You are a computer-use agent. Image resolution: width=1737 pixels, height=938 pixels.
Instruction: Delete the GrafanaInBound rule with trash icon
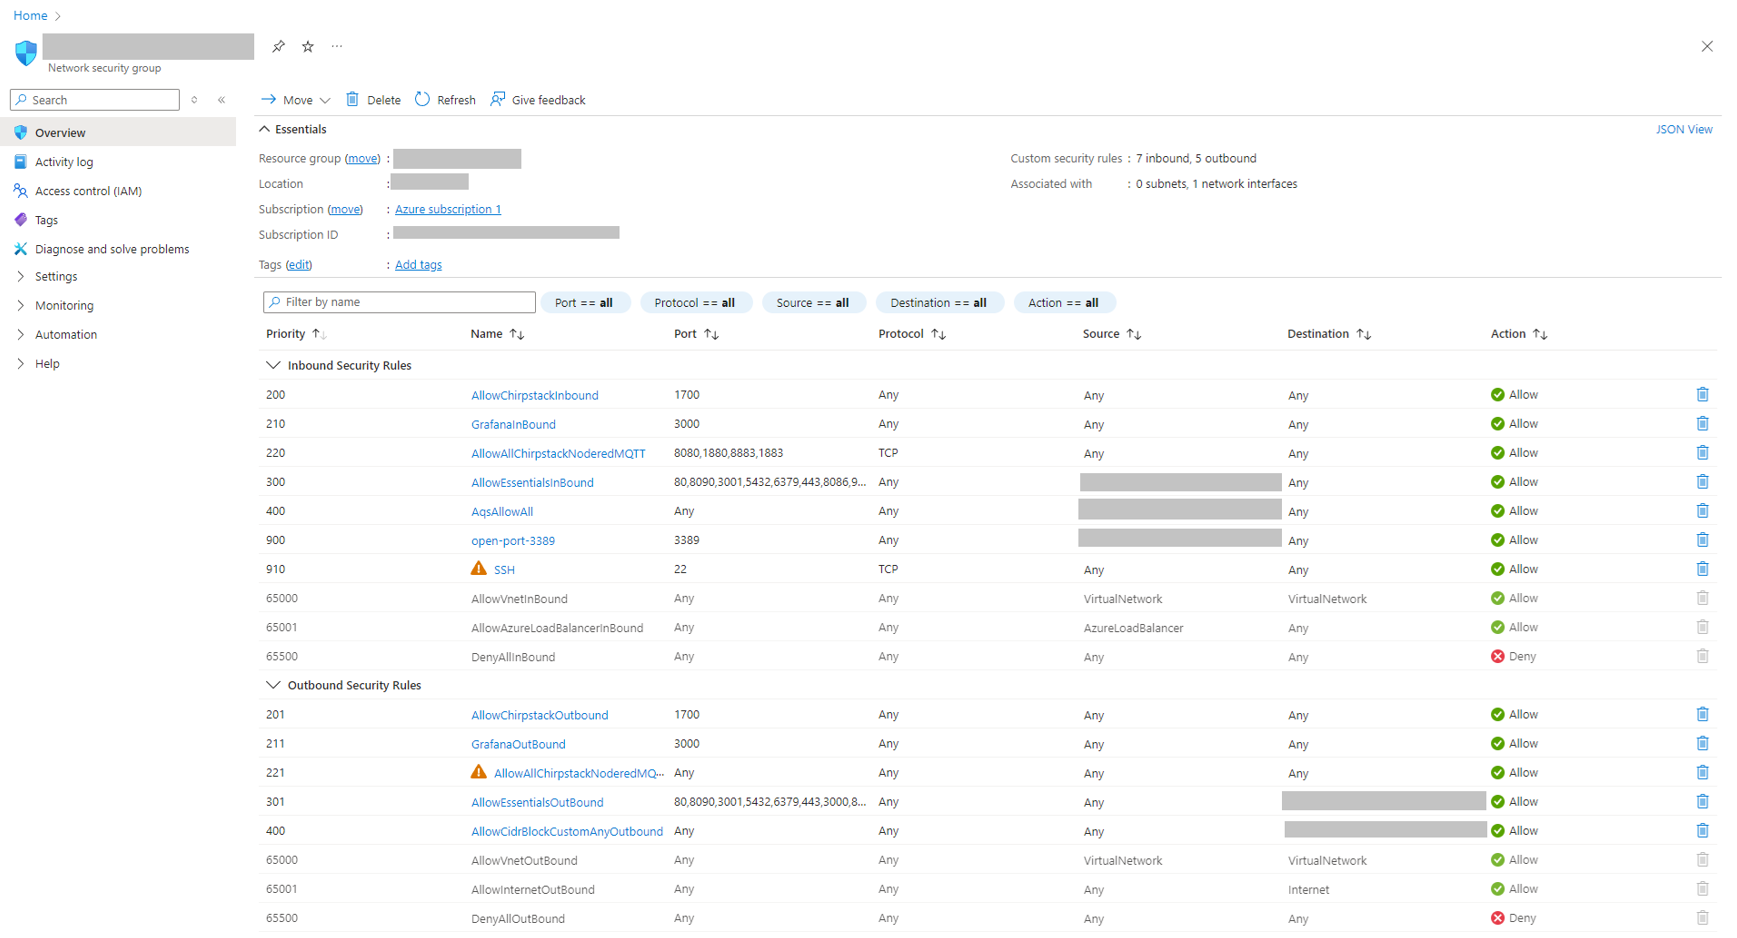(x=1702, y=424)
